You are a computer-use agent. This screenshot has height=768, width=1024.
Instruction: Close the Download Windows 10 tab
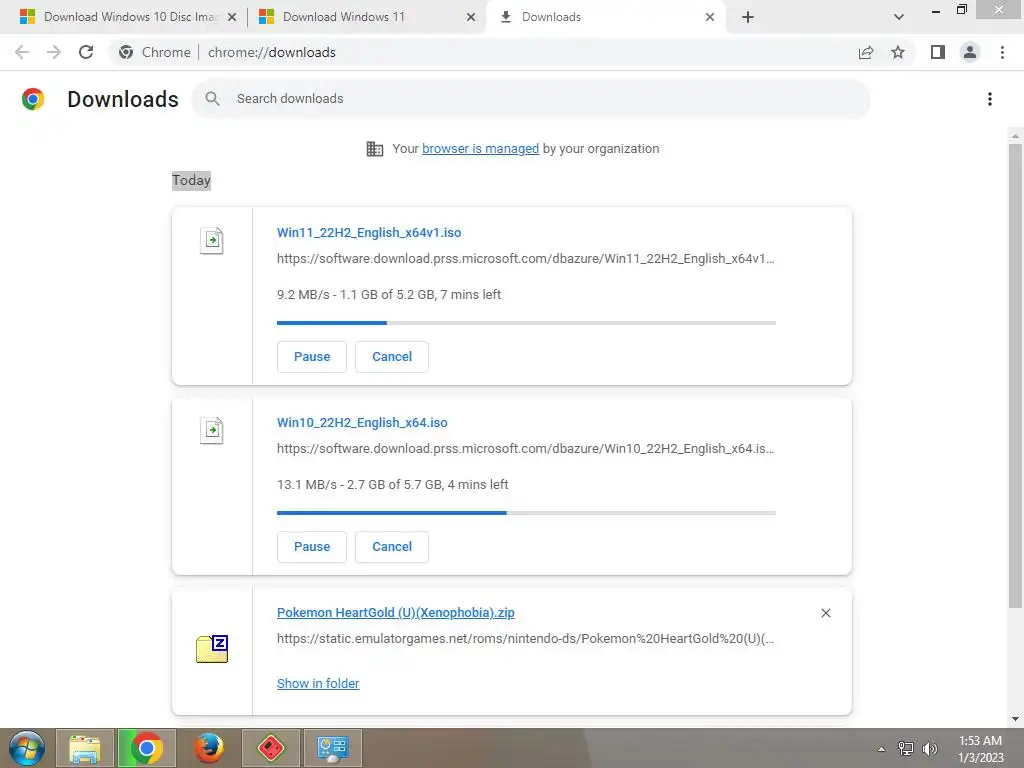pyautogui.click(x=232, y=17)
